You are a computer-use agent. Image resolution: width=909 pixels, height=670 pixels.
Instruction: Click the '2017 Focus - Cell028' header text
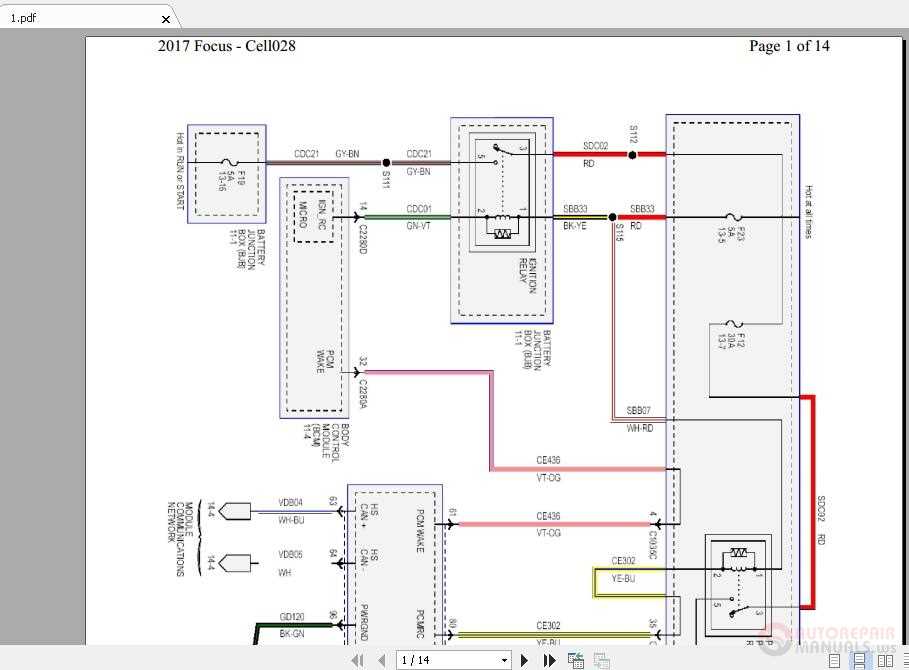click(227, 46)
